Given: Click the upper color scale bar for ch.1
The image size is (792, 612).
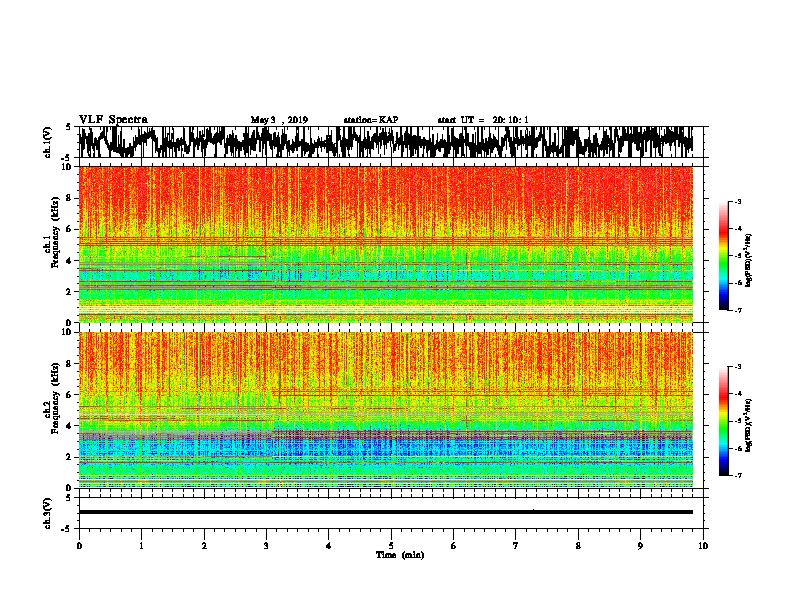Looking at the screenshot, I should [723, 256].
